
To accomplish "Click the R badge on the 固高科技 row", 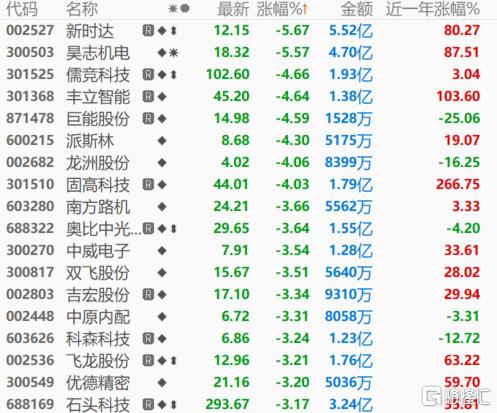I will 148,185.
